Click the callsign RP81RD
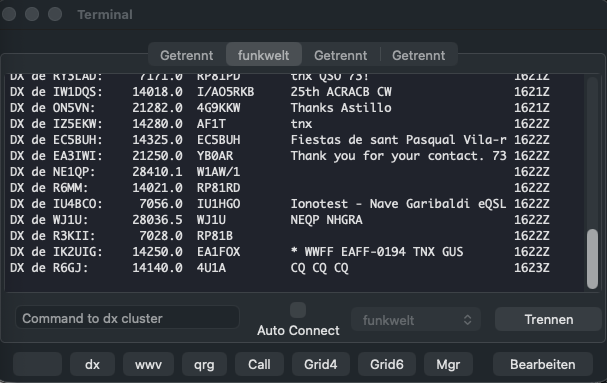Screen dimensions: 607x383 [218, 188]
